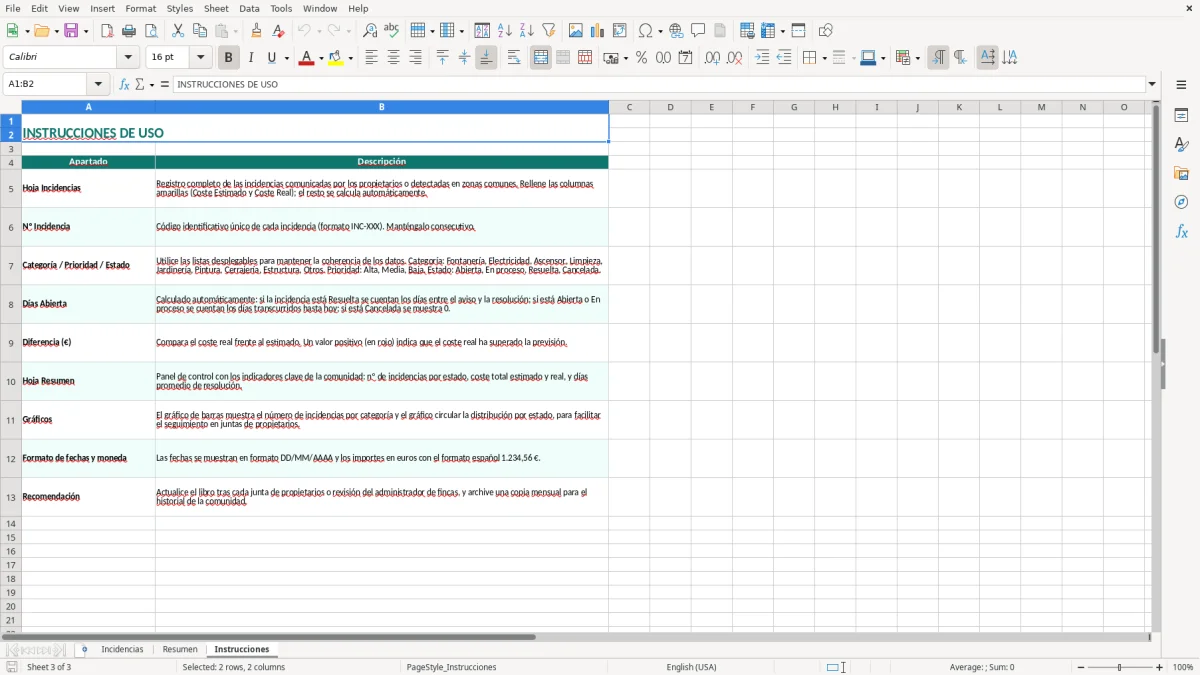The image size is (1200, 675).
Task: Click the Save document icon
Action: [71, 31]
